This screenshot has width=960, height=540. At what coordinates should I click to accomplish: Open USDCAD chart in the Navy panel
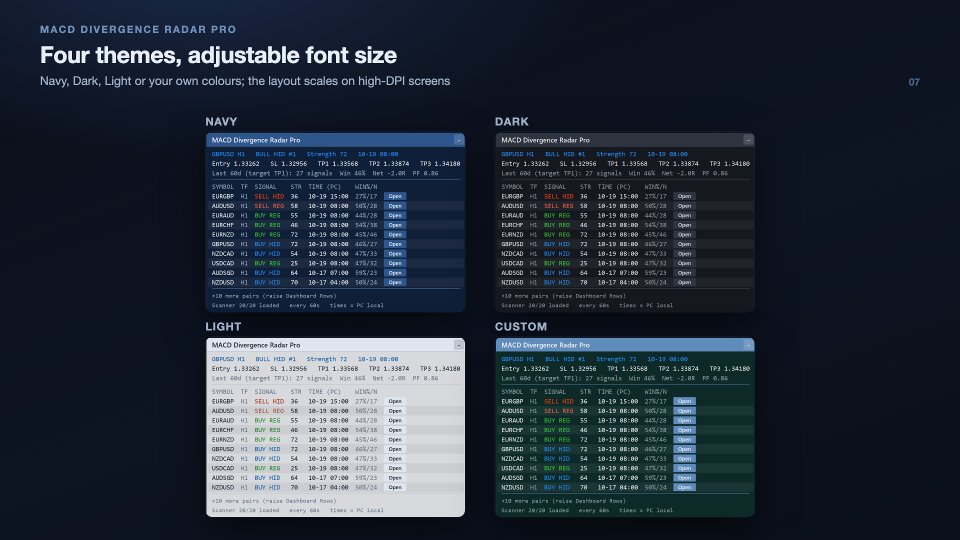click(x=395, y=263)
